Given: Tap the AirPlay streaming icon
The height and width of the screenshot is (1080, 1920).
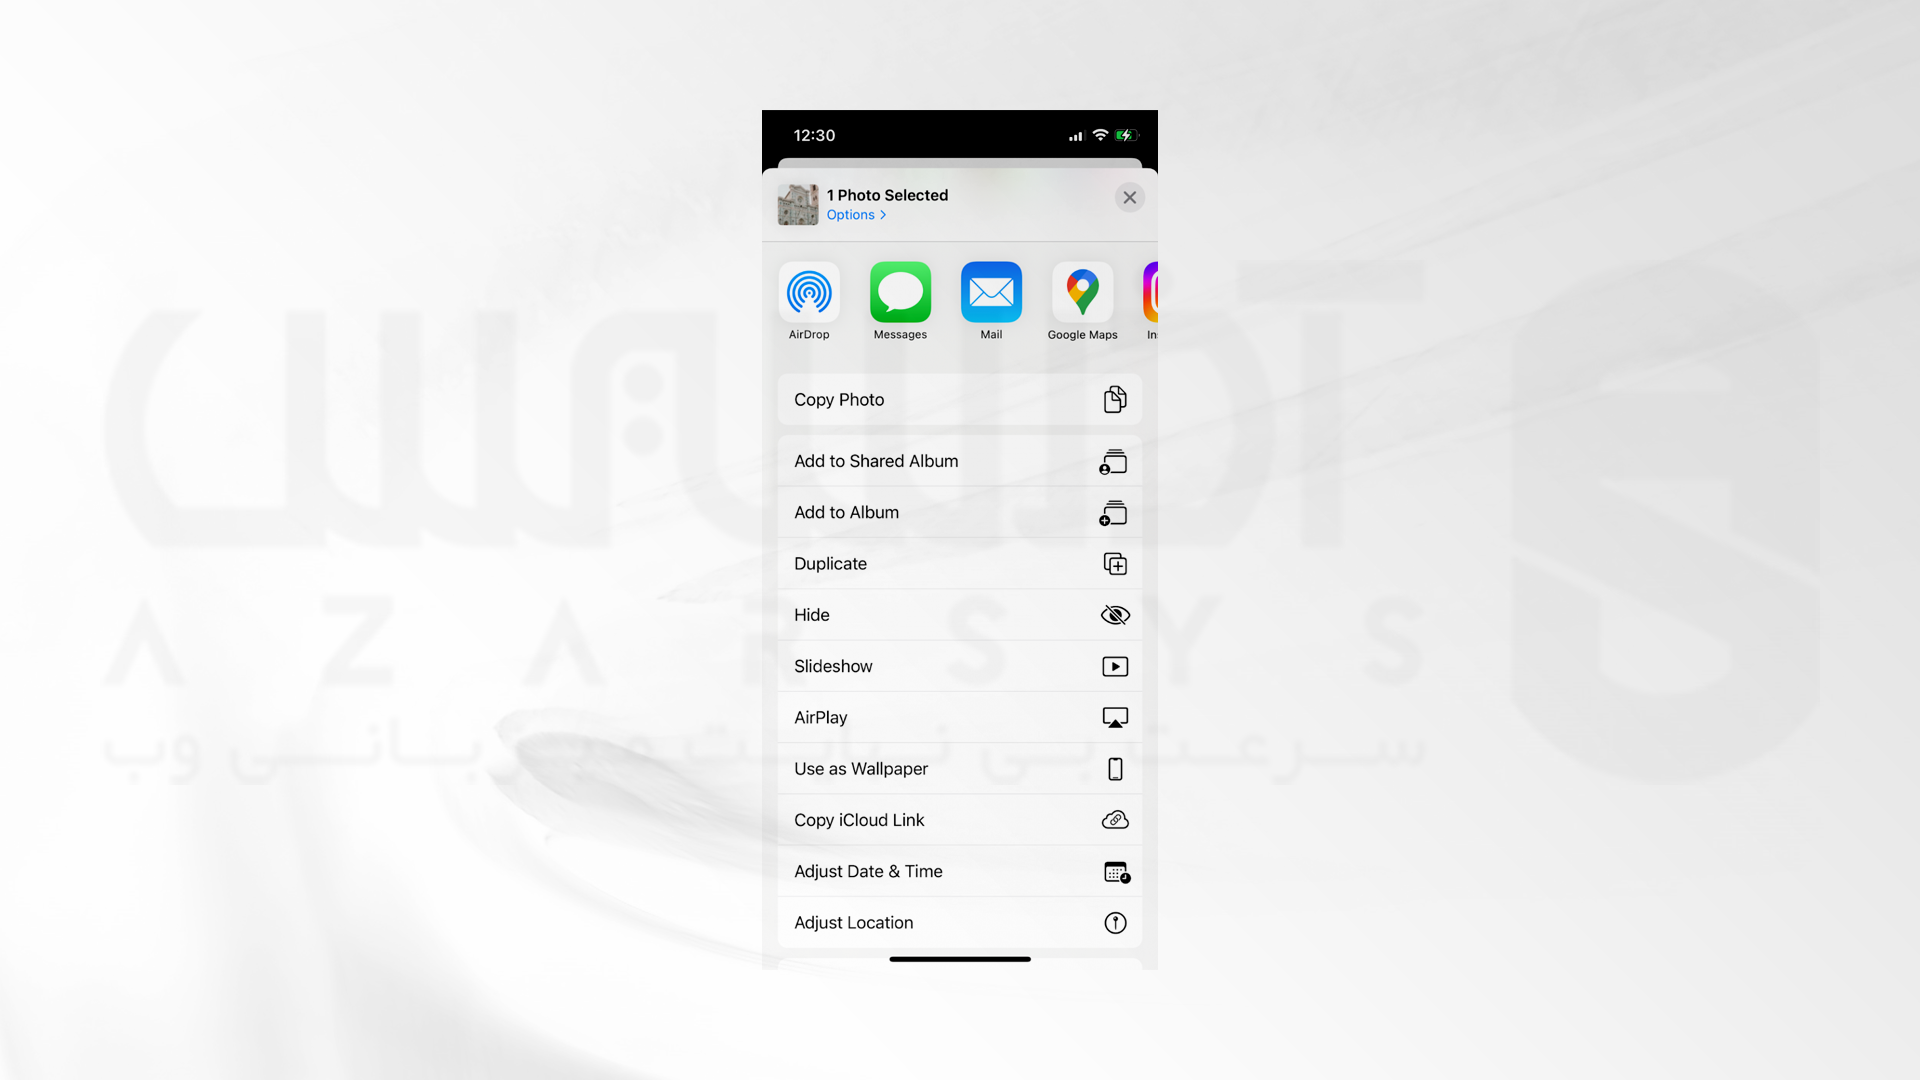Looking at the screenshot, I should click(1114, 717).
